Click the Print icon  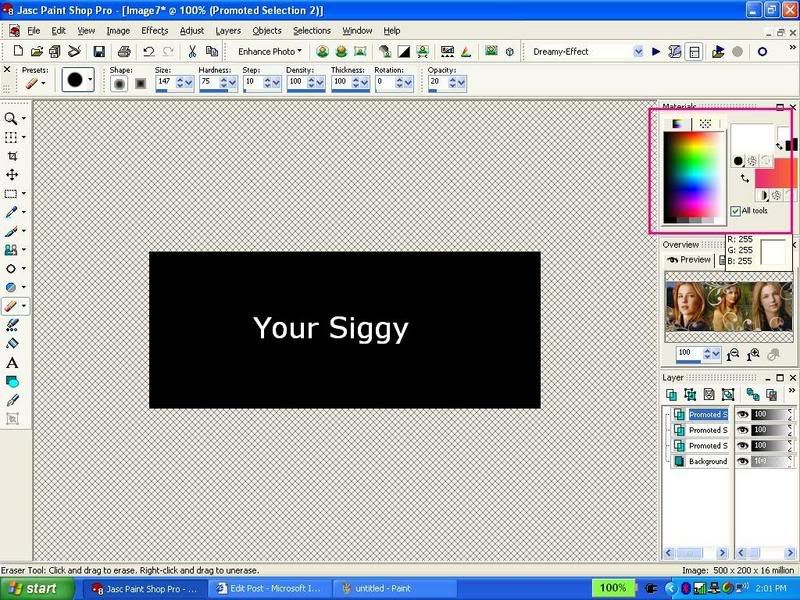[124, 51]
